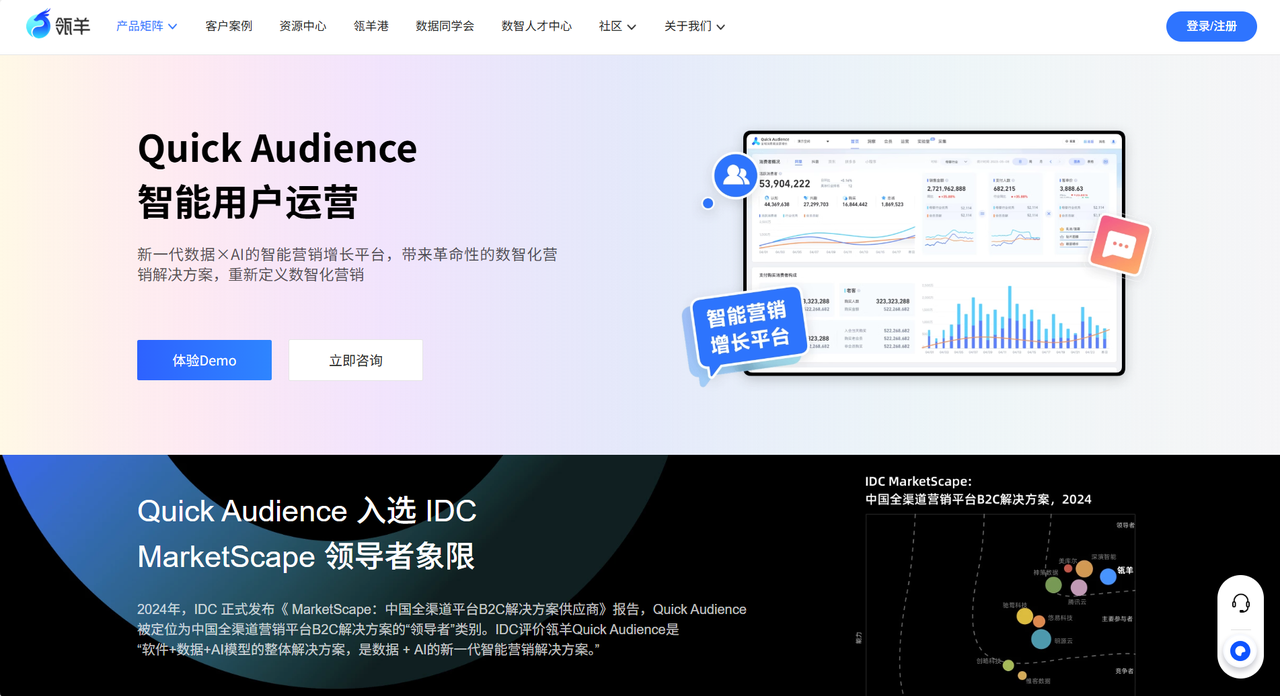Screen dimensions: 1280x696
Task: Go to 资源中心 in the navigation
Action: 303,26
